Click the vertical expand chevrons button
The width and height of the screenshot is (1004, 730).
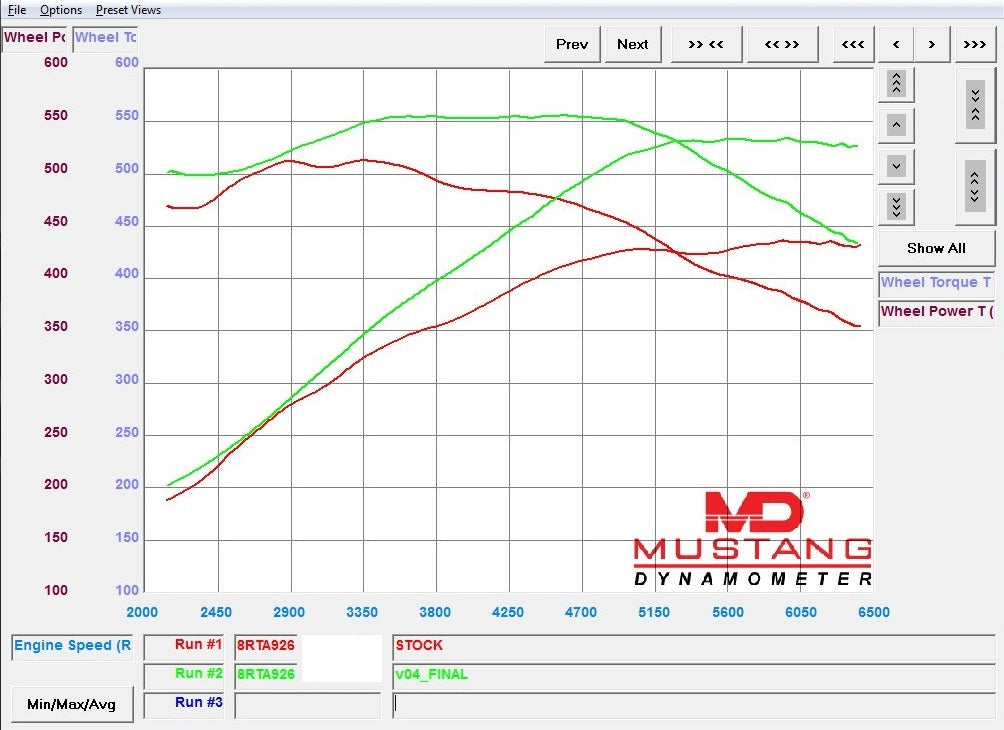tap(974, 185)
